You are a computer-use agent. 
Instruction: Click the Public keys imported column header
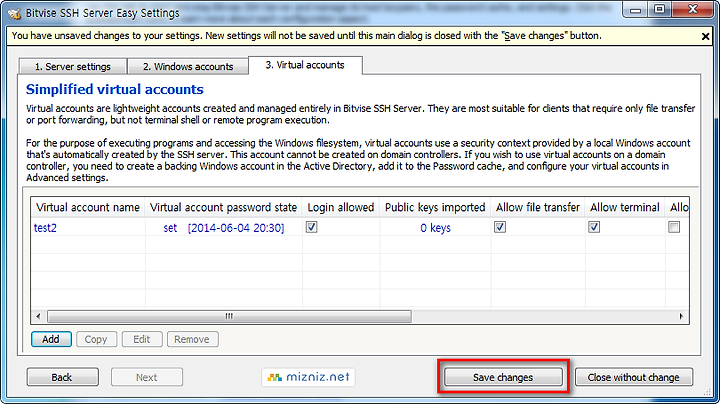pos(435,208)
